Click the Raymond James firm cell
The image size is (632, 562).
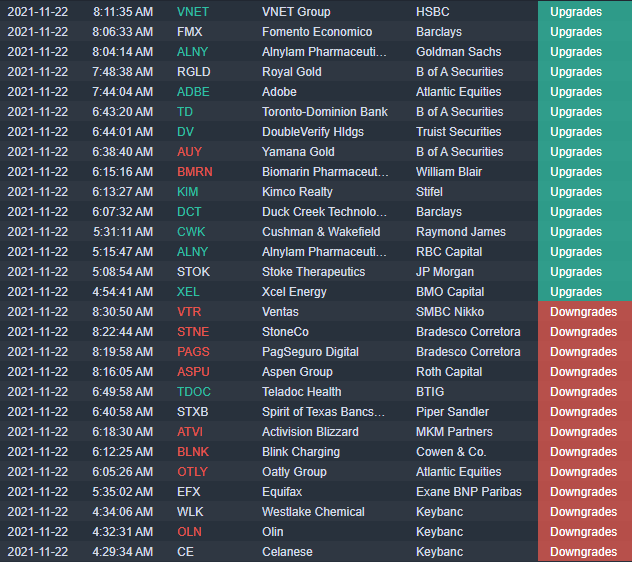click(x=460, y=232)
